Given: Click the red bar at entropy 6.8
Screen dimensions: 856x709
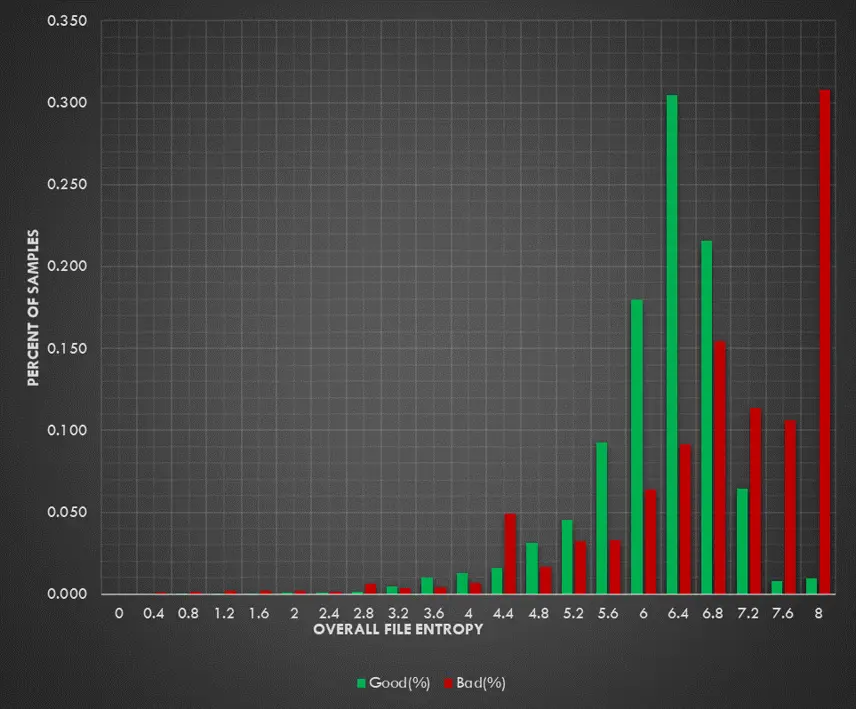Looking at the screenshot, I should pos(720,468).
